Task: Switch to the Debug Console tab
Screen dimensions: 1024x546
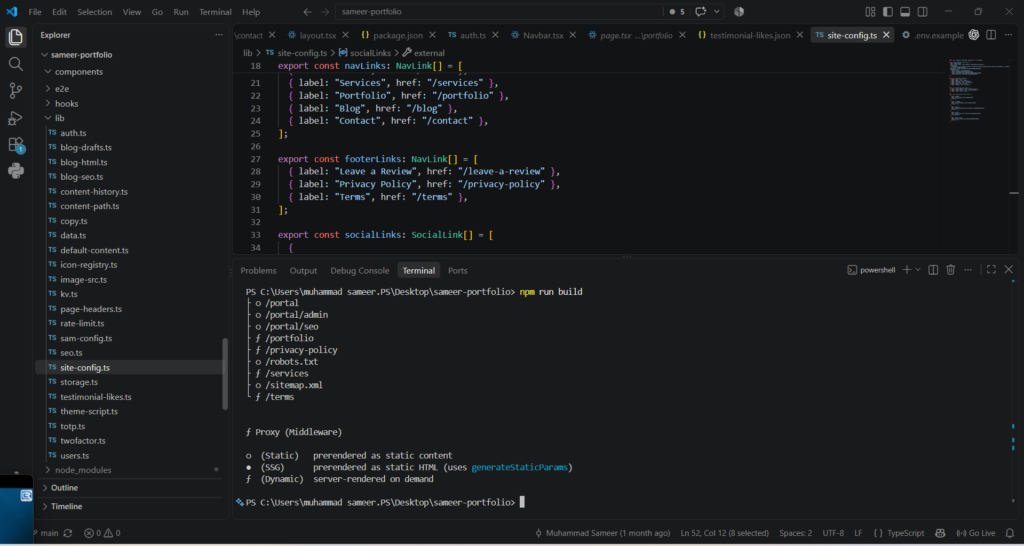Action: pos(359,270)
